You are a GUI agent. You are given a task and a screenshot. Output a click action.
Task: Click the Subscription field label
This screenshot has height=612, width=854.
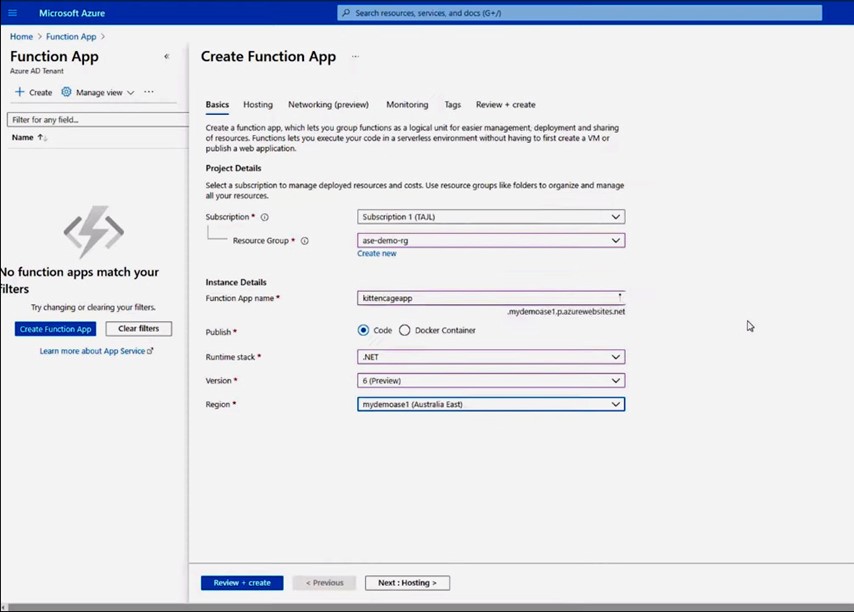(227, 217)
